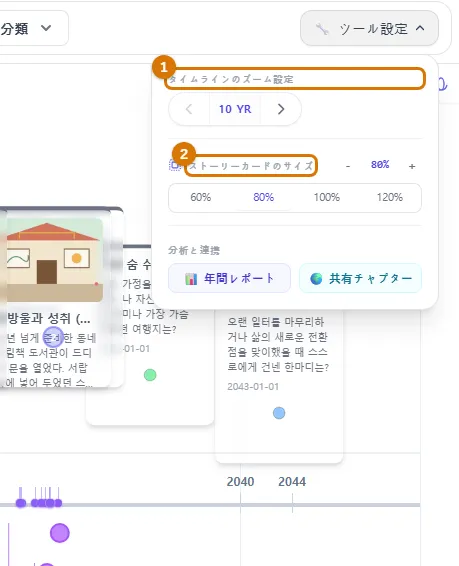Screen dimensions: 459x566
Task: Open the 年間レポート button
Action: (x=230, y=278)
